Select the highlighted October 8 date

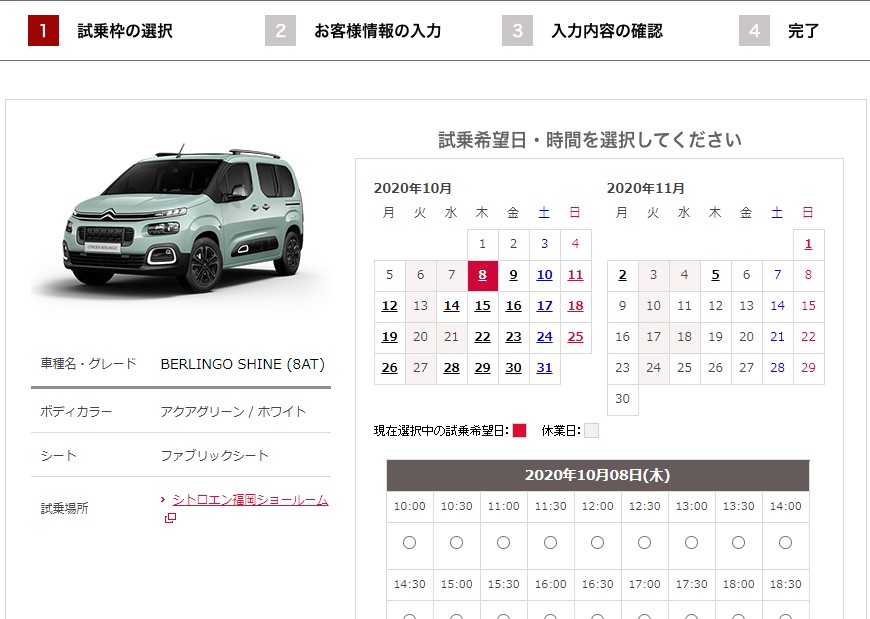(482, 275)
